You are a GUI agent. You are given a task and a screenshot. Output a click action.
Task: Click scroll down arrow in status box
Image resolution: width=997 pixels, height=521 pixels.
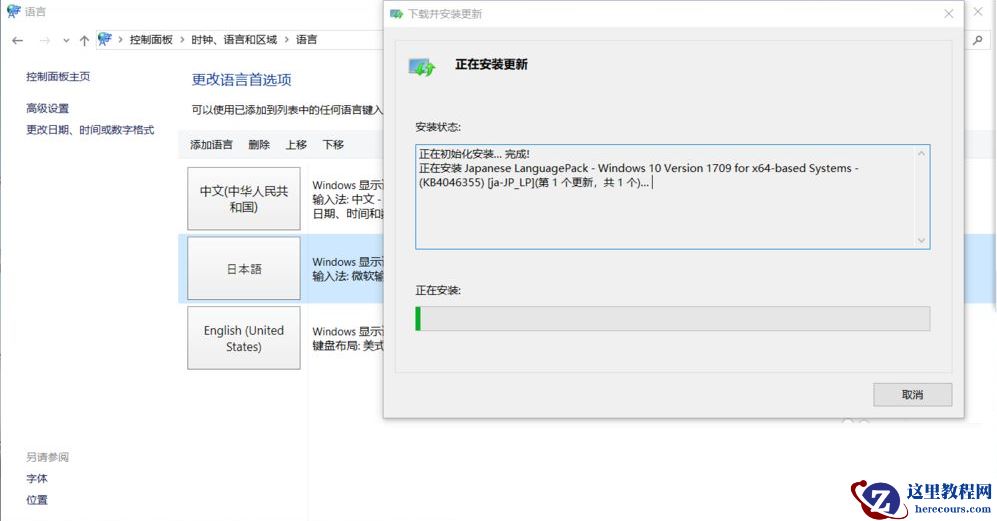point(921,240)
